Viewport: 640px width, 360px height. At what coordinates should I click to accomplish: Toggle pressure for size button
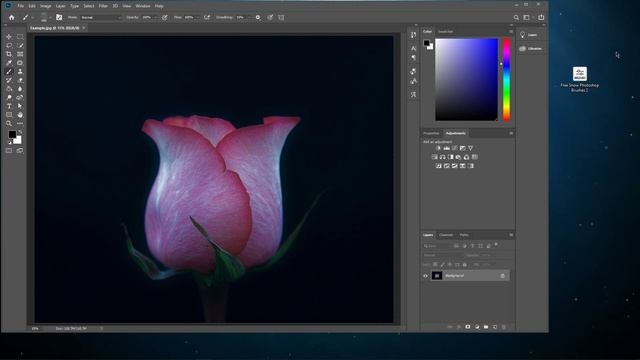click(270, 18)
